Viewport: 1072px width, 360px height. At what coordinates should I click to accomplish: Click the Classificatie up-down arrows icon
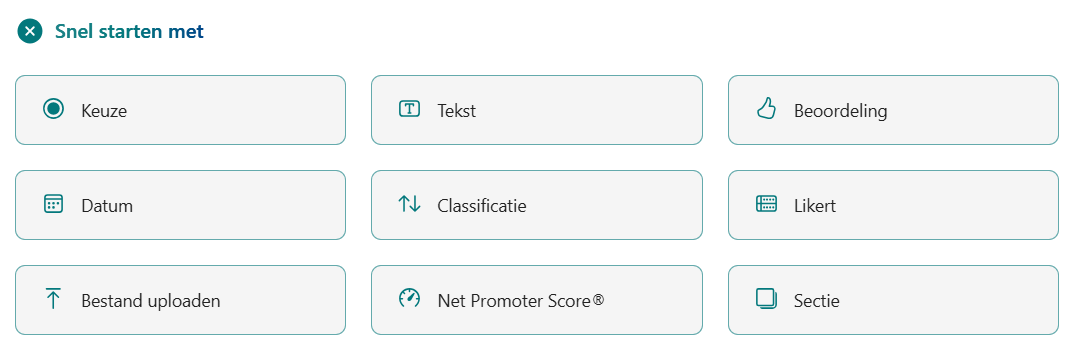click(410, 204)
